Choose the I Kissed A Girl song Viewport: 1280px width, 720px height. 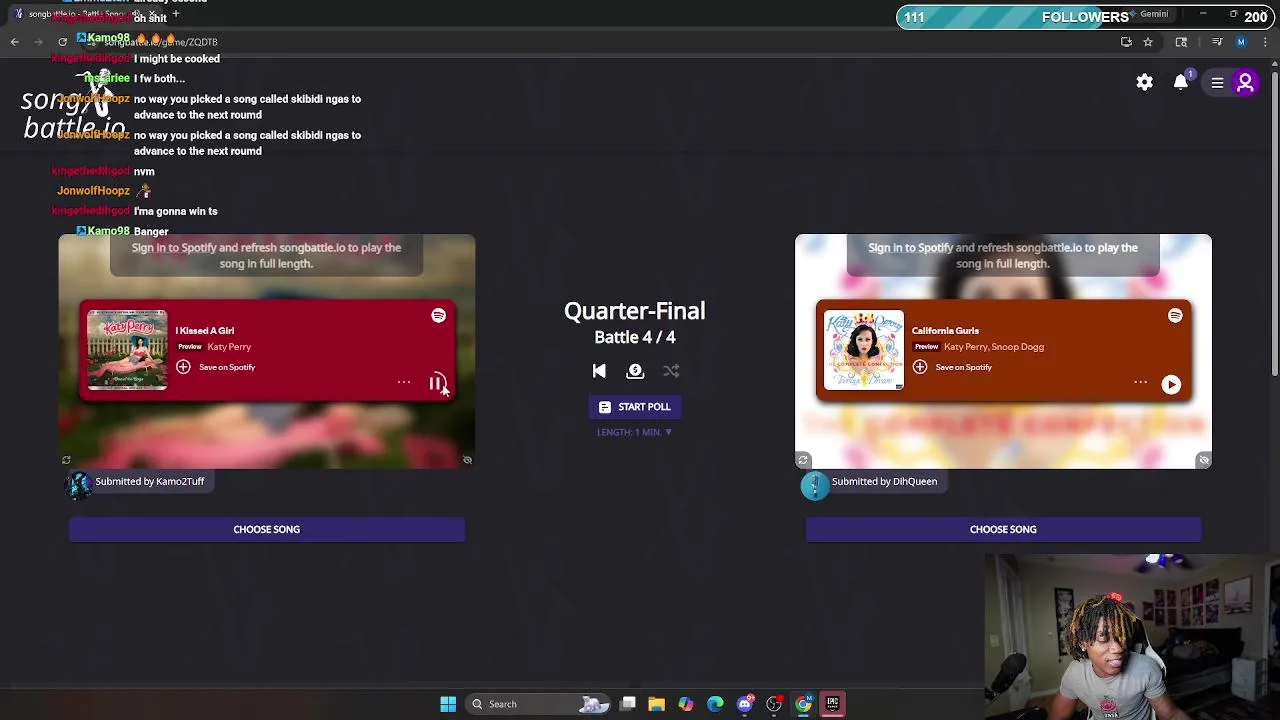(x=267, y=530)
